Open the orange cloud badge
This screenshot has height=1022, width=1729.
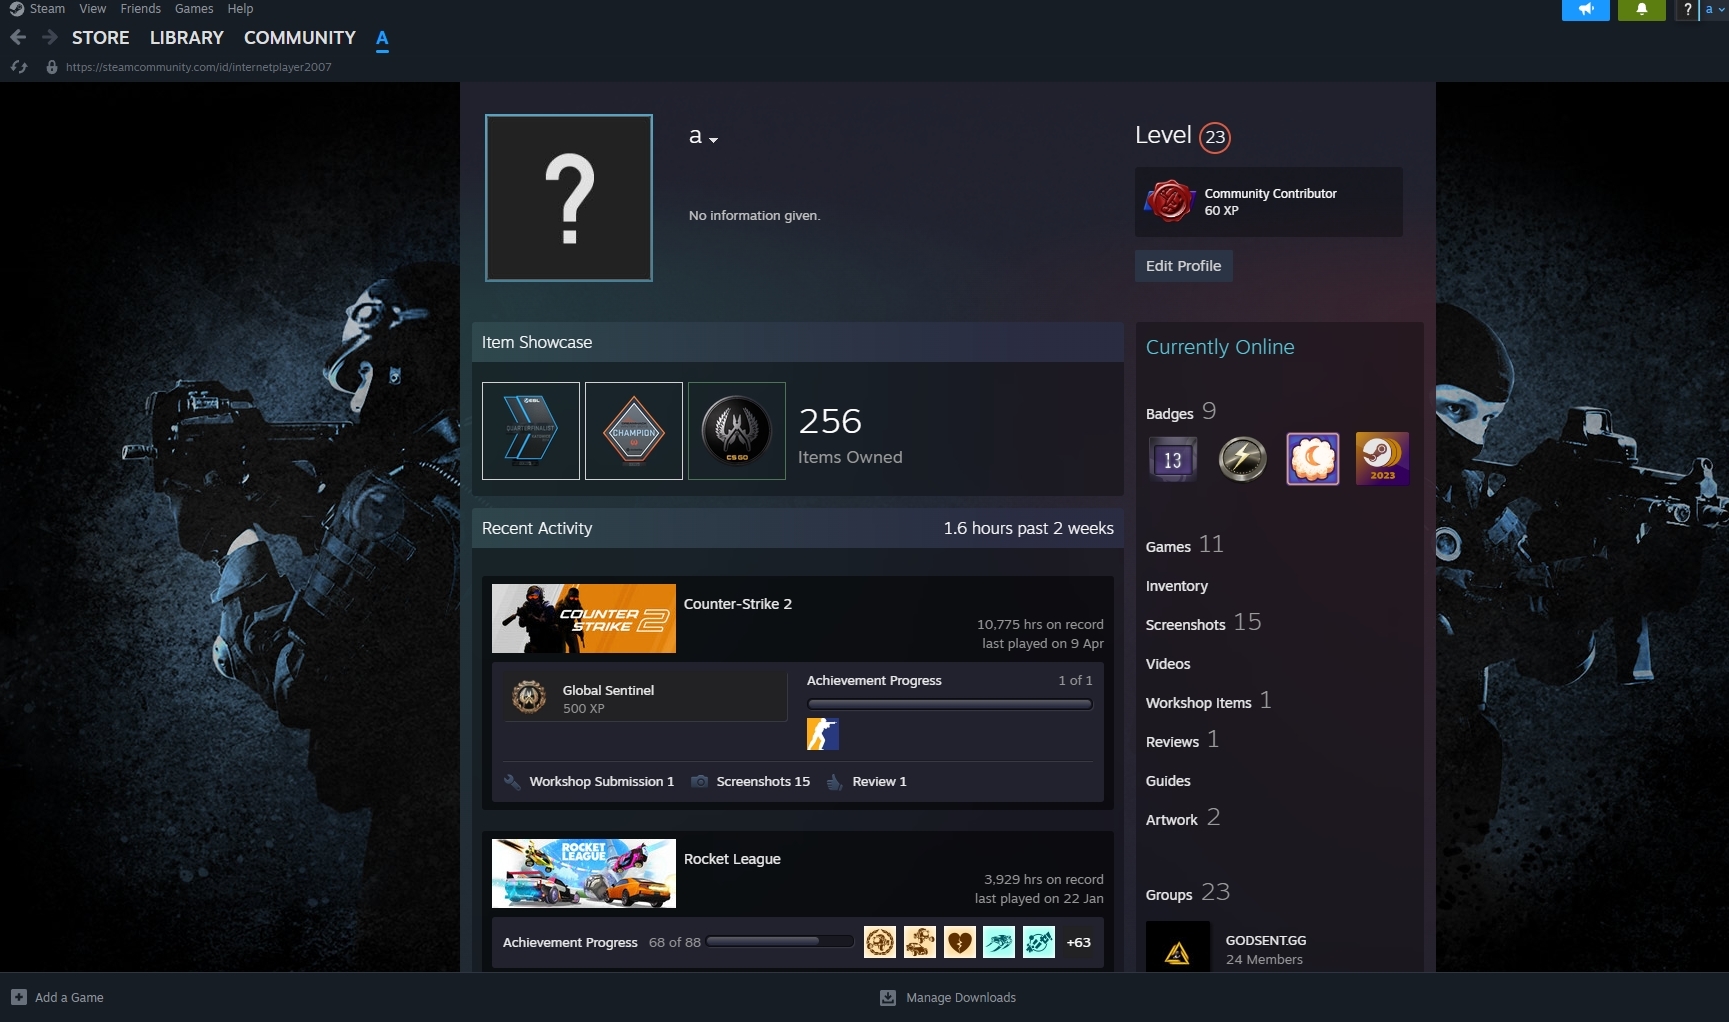[1313, 459]
